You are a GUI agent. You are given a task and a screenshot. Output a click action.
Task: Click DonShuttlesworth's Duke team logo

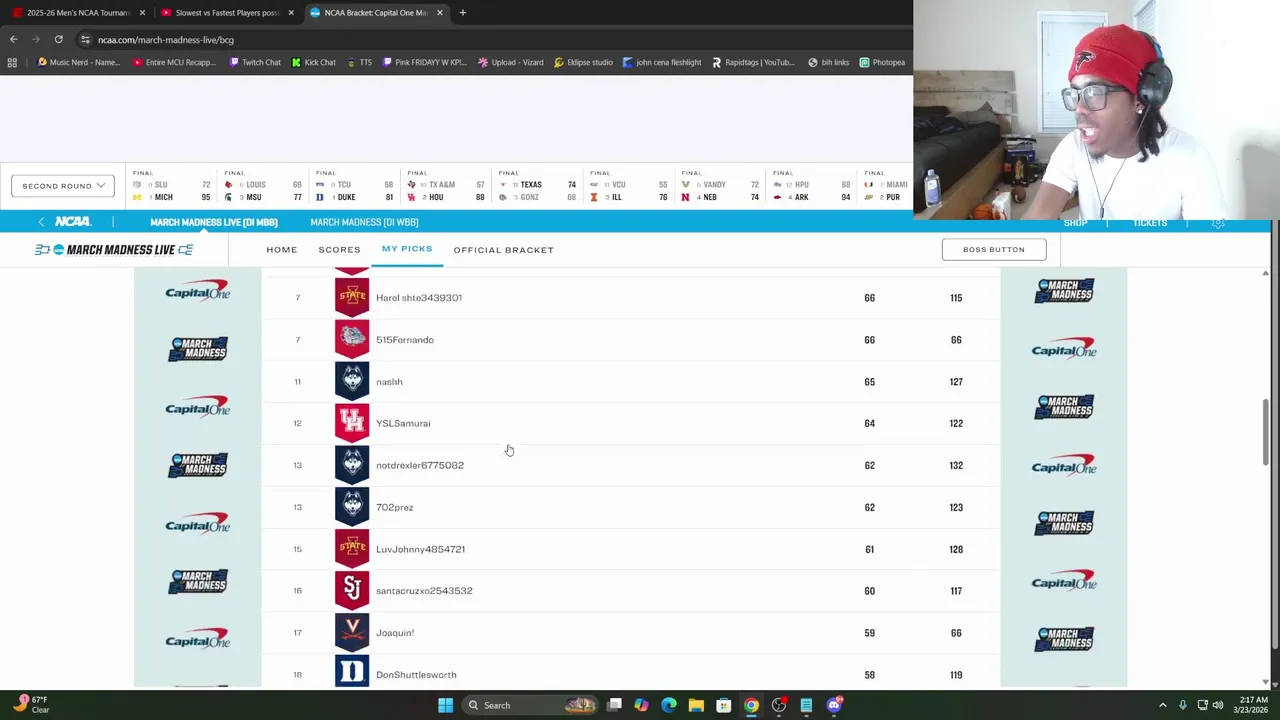pyautogui.click(x=352, y=672)
